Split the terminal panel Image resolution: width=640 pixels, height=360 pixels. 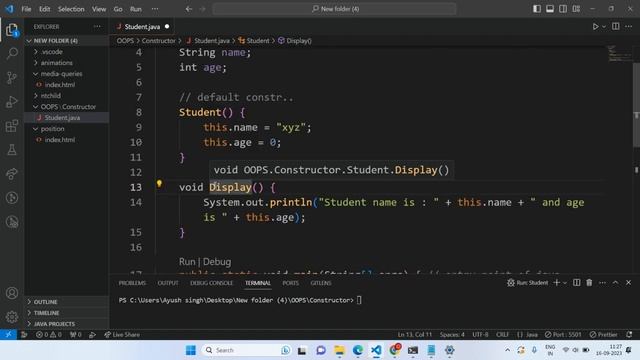click(x=576, y=282)
